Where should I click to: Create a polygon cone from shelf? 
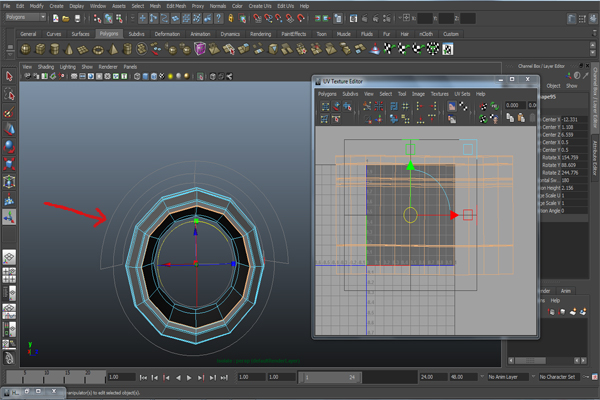coord(69,49)
